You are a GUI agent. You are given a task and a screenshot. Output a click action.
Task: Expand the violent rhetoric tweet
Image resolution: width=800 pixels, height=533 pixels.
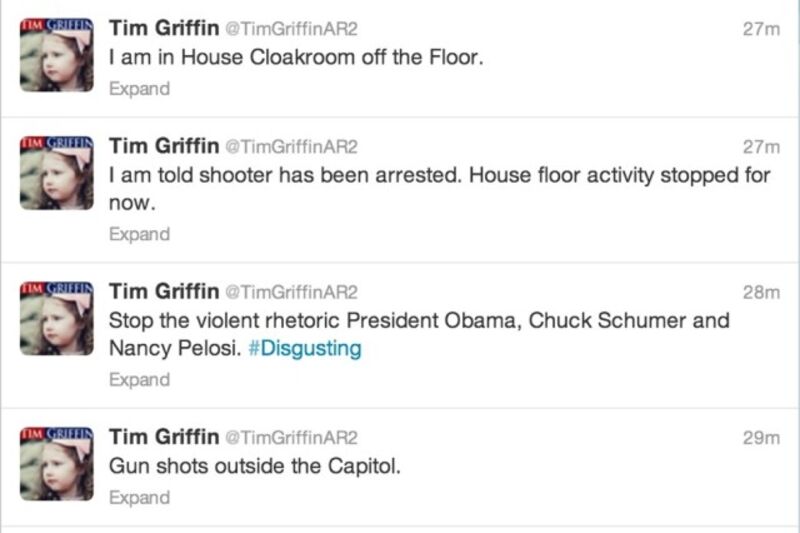click(x=139, y=380)
